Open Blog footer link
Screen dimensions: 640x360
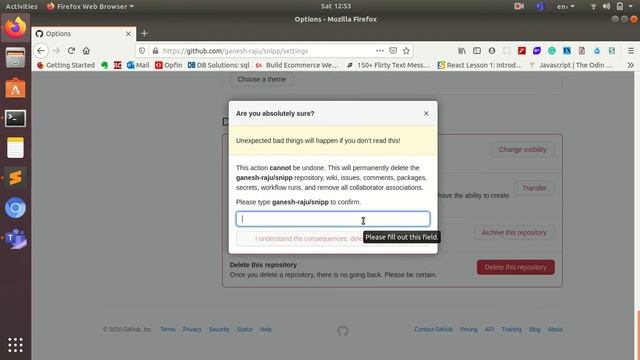(535, 329)
